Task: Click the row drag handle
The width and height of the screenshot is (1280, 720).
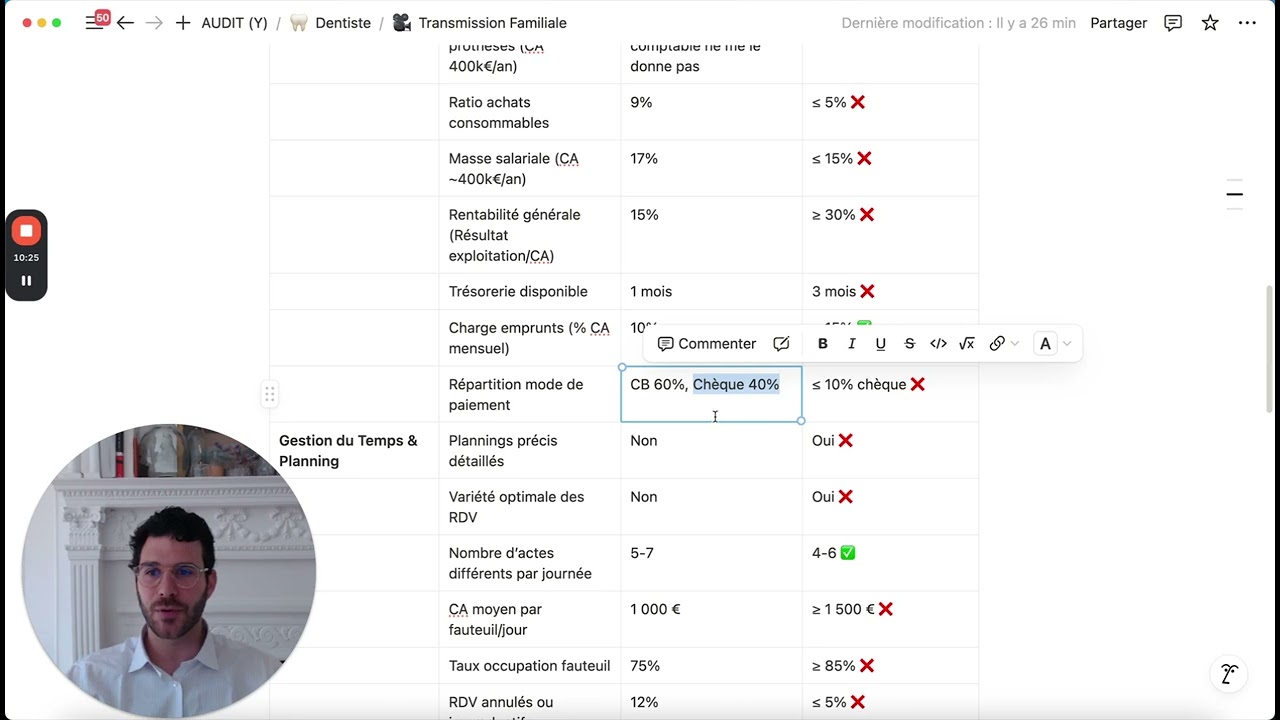Action: point(269,394)
